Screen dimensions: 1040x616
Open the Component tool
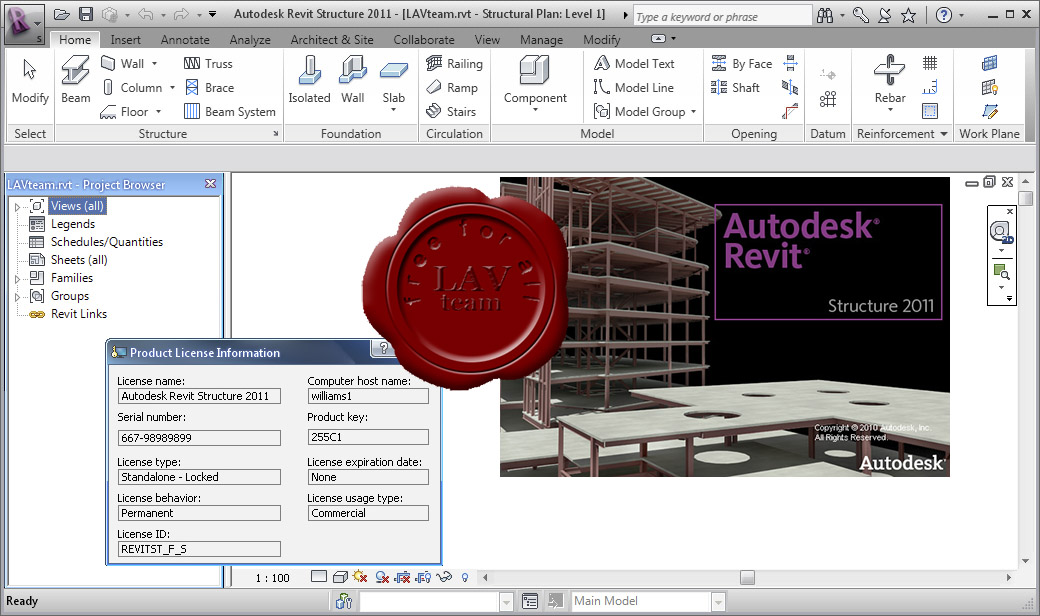(x=535, y=83)
